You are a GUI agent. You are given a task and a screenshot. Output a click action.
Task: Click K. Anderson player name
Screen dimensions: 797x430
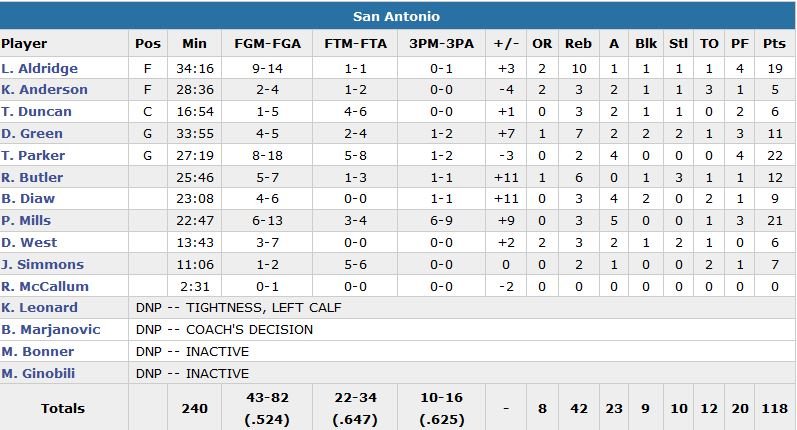[x=44, y=90]
